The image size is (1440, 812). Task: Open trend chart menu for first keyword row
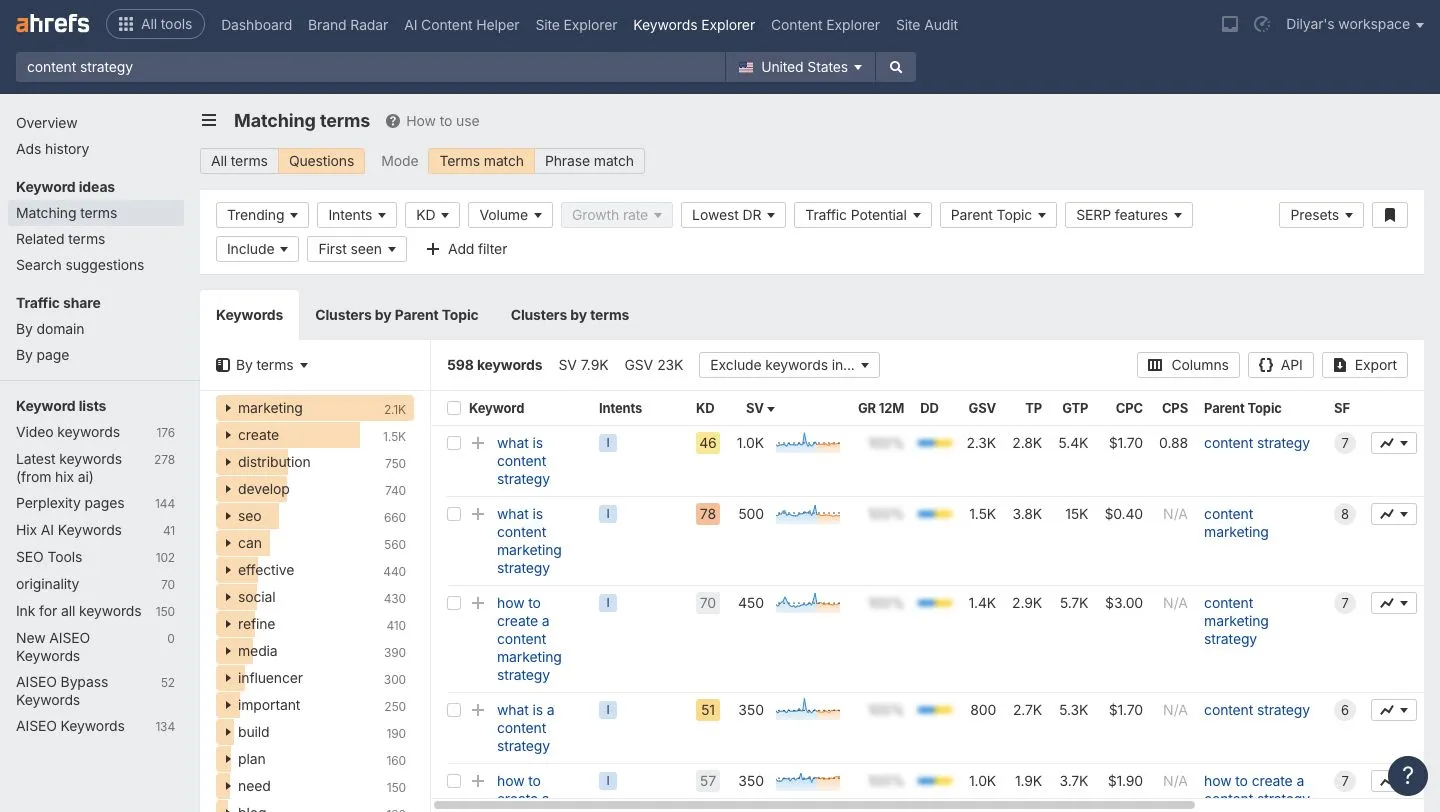click(1394, 443)
